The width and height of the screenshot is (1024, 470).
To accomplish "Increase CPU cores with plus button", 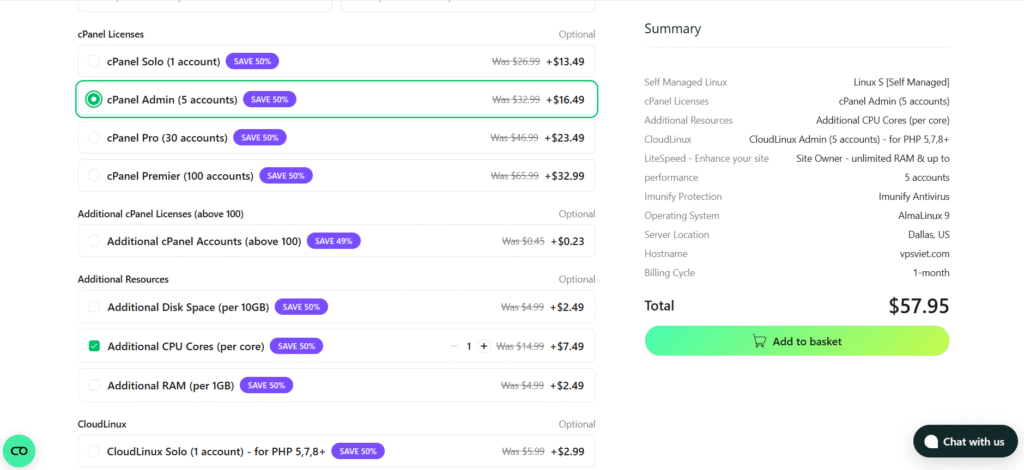I will point(484,346).
